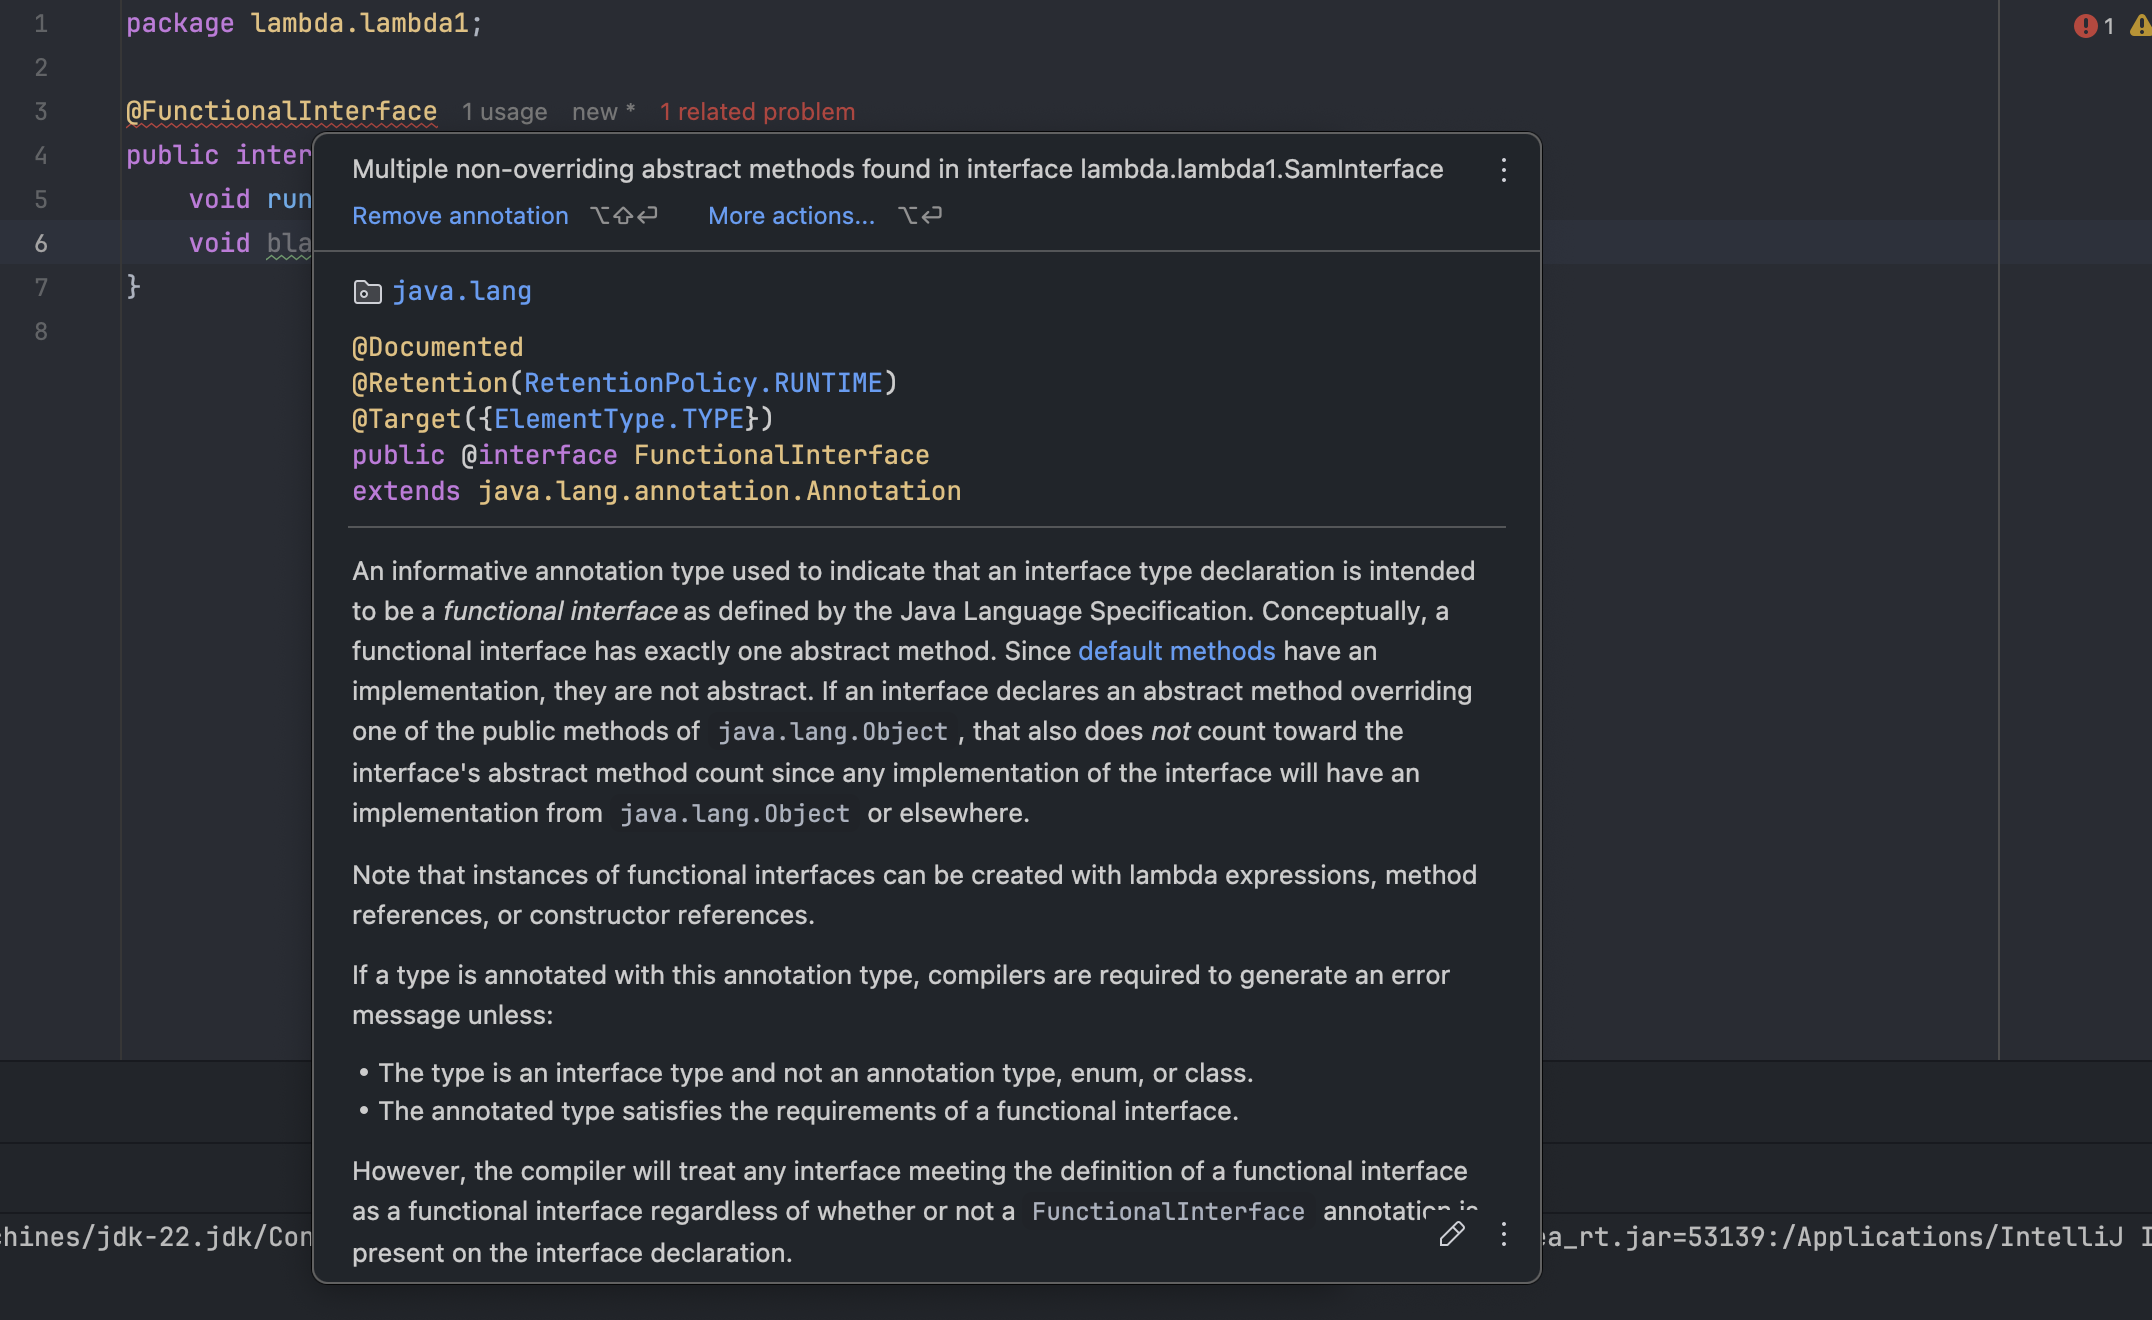Click the 1 usage inlay hint
This screenshot has width=2152, height=1320.
click(x=504, y=112)
